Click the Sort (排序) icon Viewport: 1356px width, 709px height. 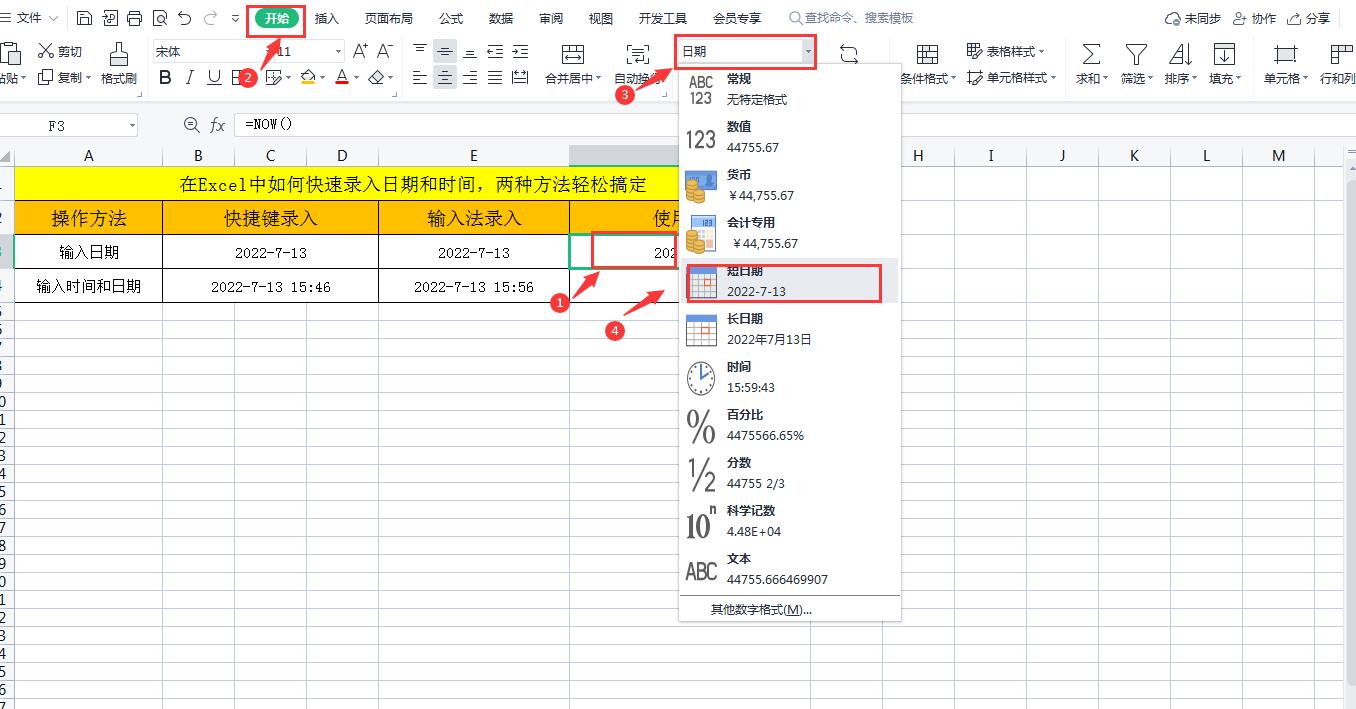pyautogui.click(x=1181, y=54)
